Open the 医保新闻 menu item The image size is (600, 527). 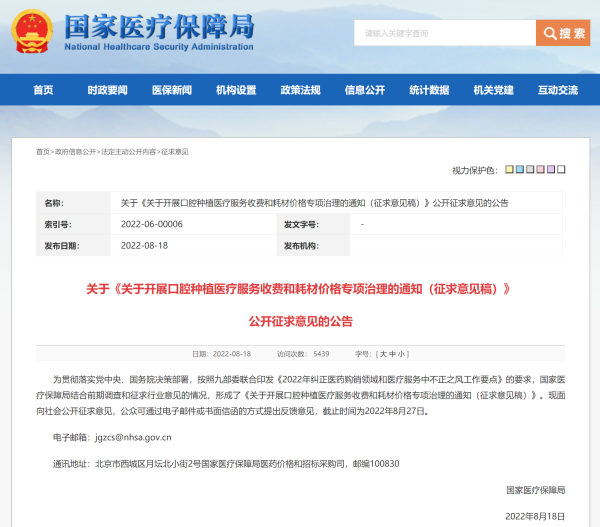click(x=171, y=90)
